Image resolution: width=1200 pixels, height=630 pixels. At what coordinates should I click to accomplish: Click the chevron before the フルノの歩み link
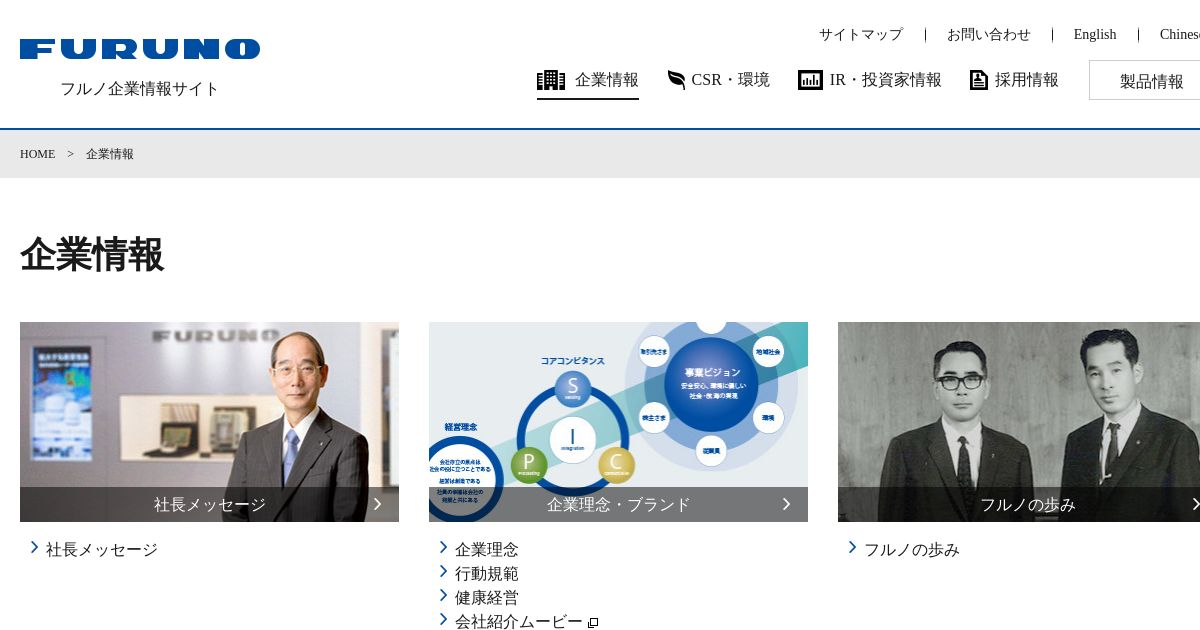853,548
